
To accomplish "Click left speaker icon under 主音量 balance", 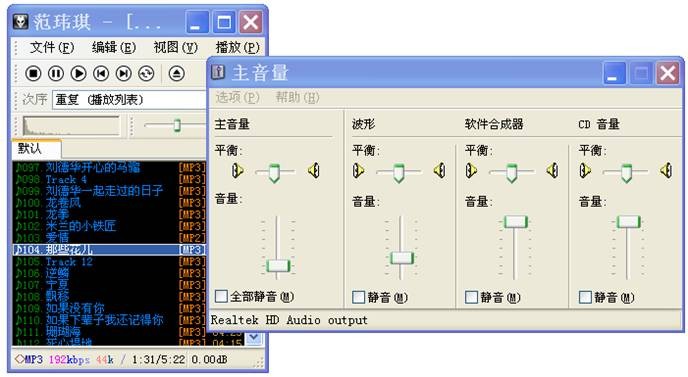I will [237, 170].
